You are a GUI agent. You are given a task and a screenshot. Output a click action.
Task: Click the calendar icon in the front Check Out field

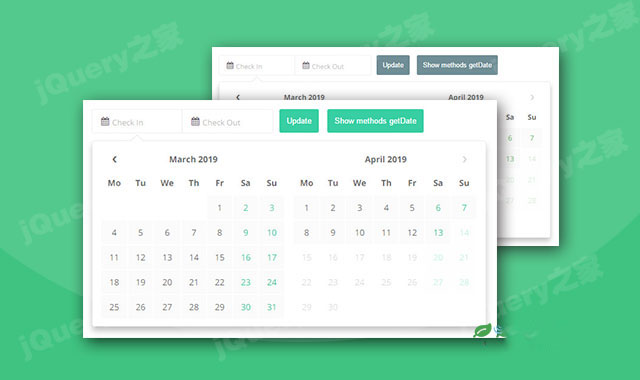click(x=195, y=121)
